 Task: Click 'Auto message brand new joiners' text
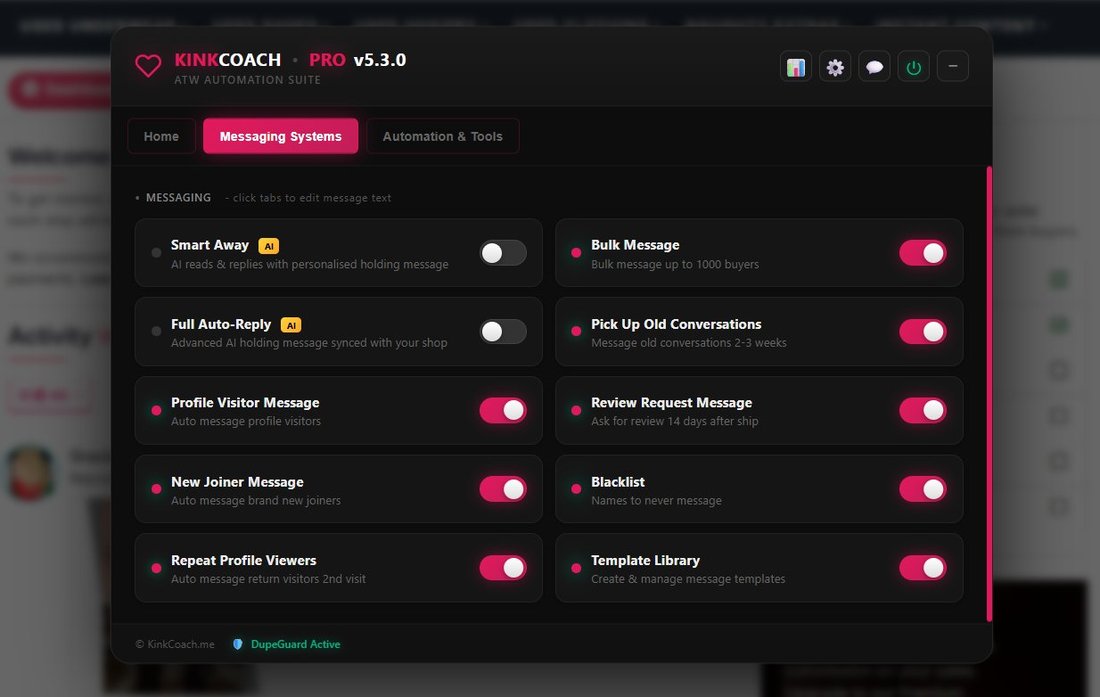(255, 501)
